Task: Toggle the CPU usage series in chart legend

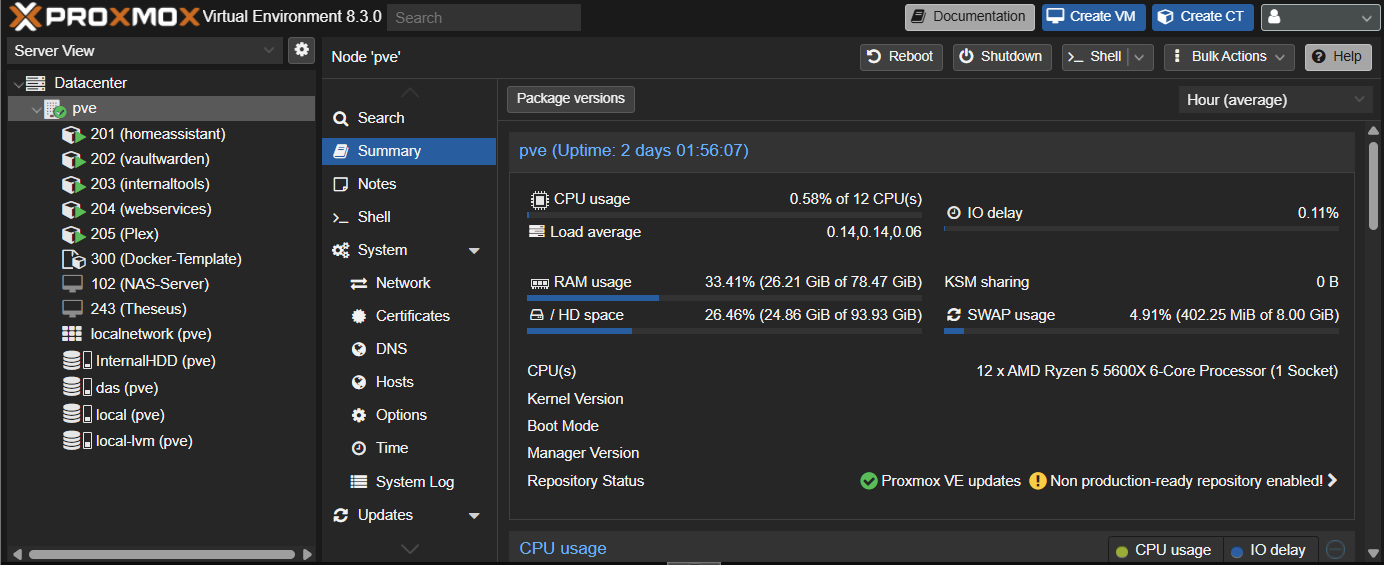Action: (1164, 550)
